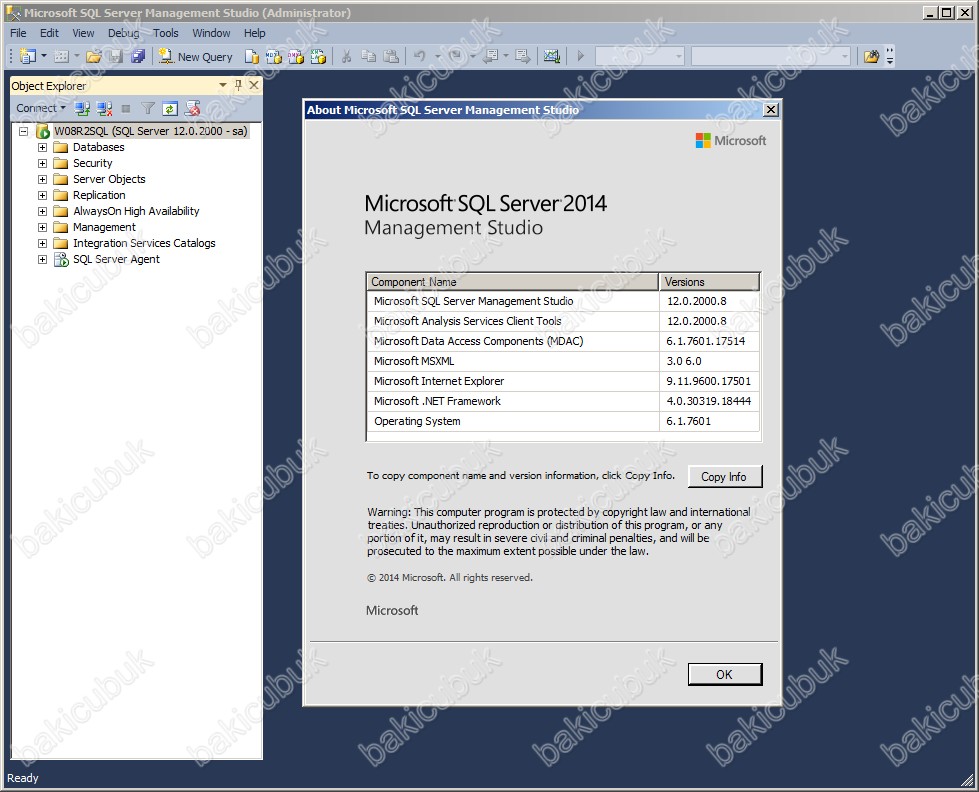Click the New Project toolbar icon

coord(27,56)
